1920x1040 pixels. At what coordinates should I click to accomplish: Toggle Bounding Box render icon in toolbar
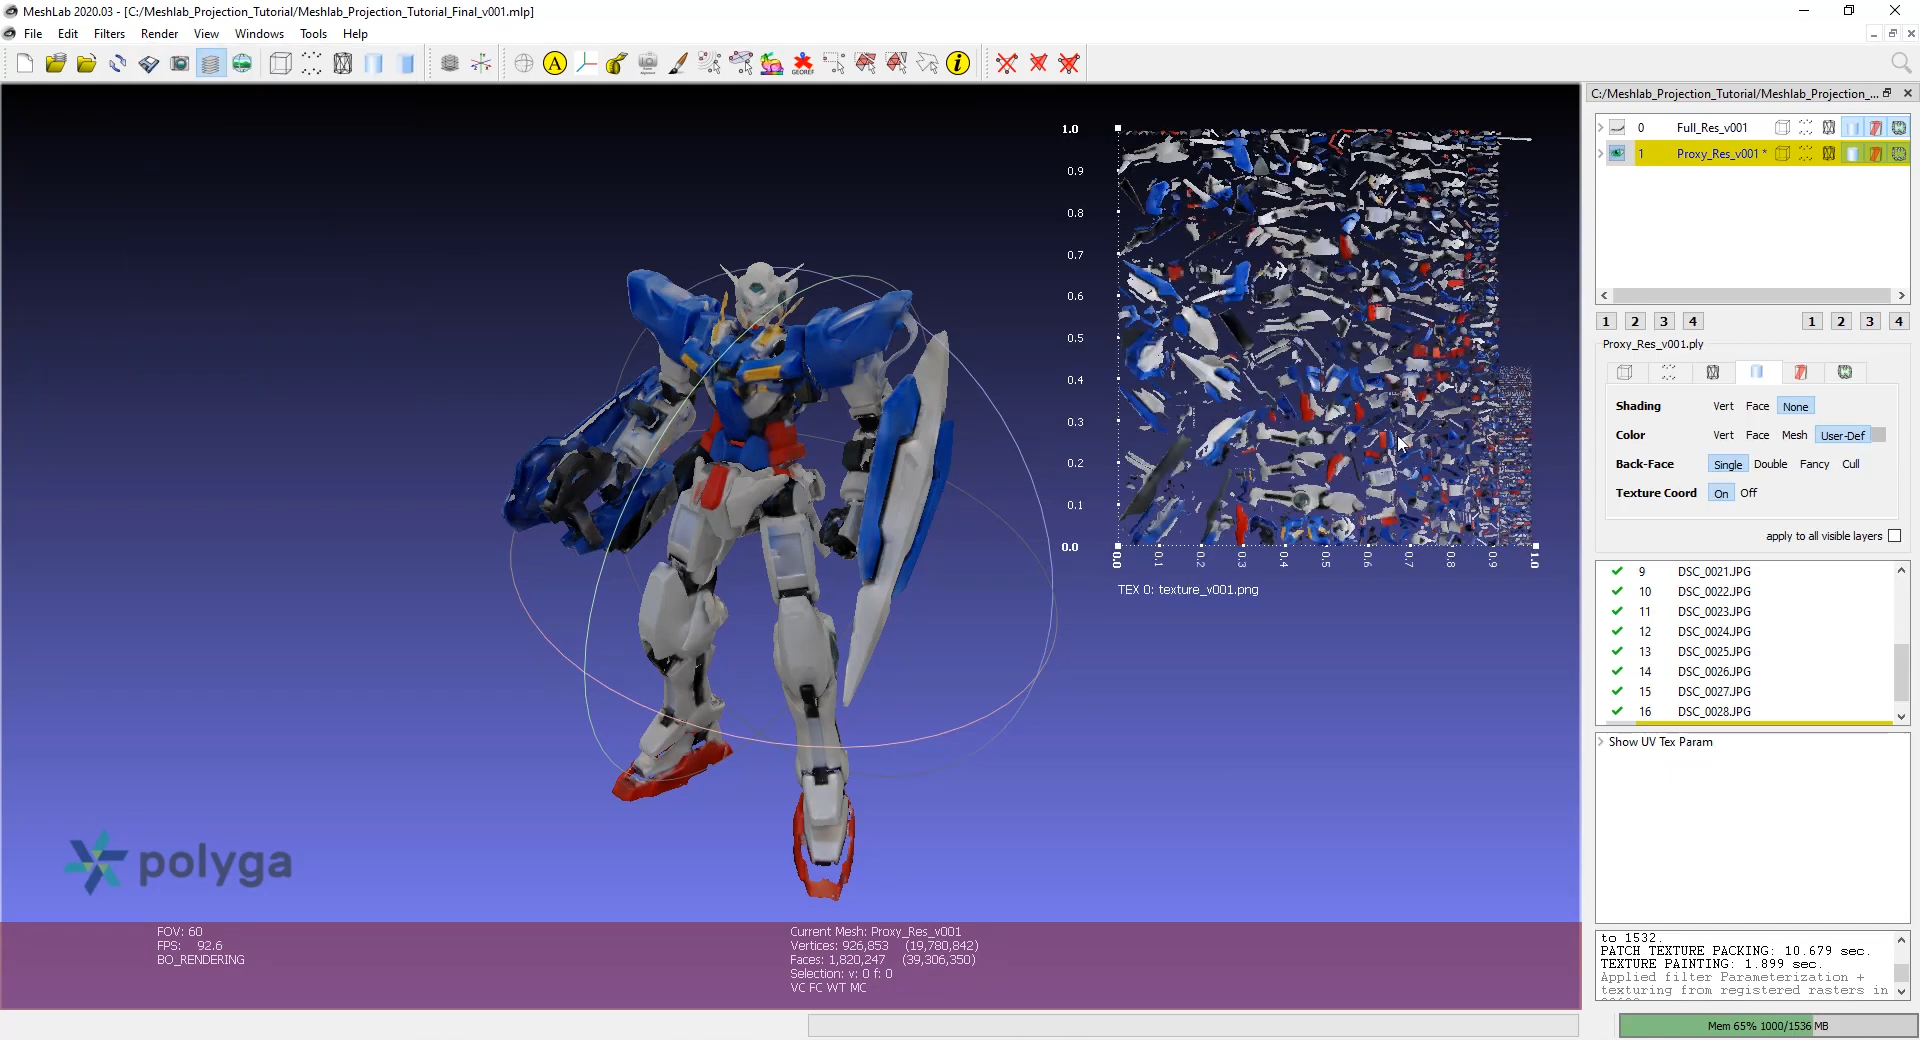pos(281,64)
